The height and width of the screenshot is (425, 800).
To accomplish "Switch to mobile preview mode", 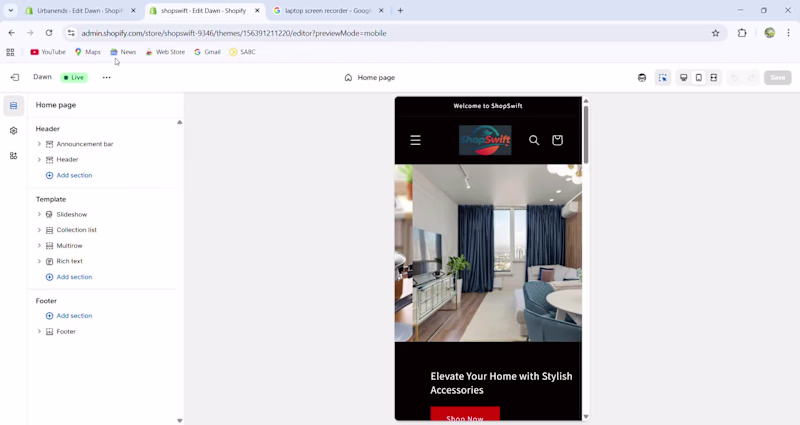I will coord(698,78).
